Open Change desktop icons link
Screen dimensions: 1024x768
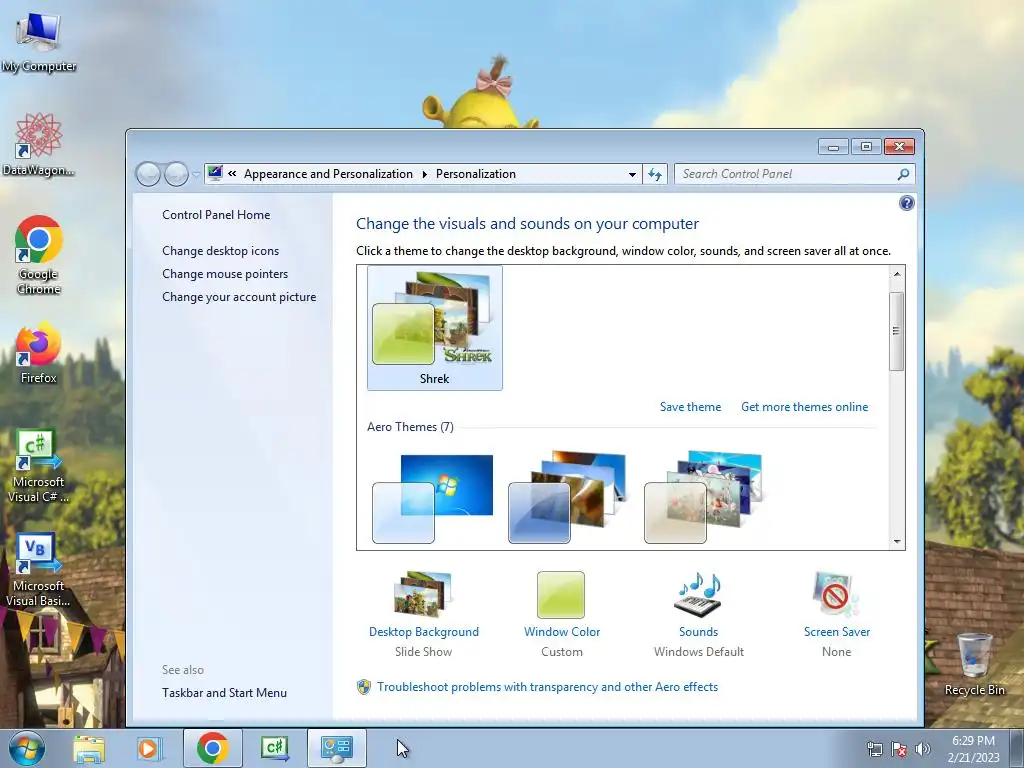[221, 251]
